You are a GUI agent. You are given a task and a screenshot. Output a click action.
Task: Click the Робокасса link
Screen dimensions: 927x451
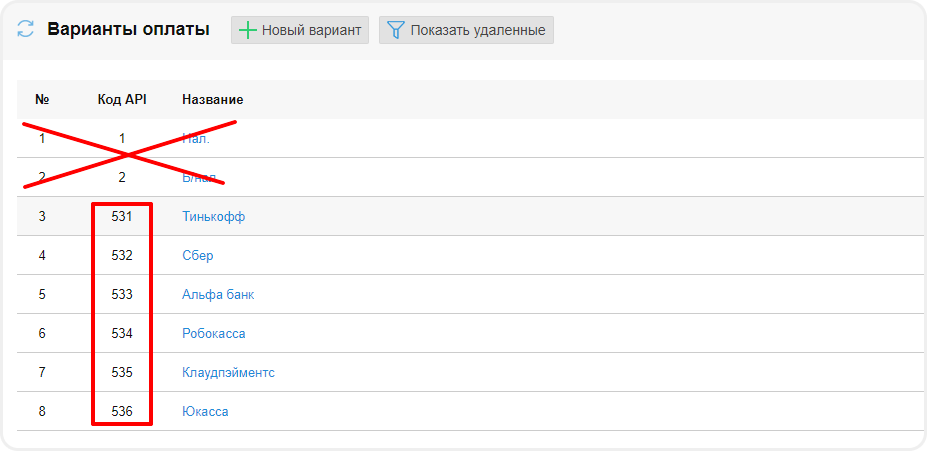tap(213, 334)
